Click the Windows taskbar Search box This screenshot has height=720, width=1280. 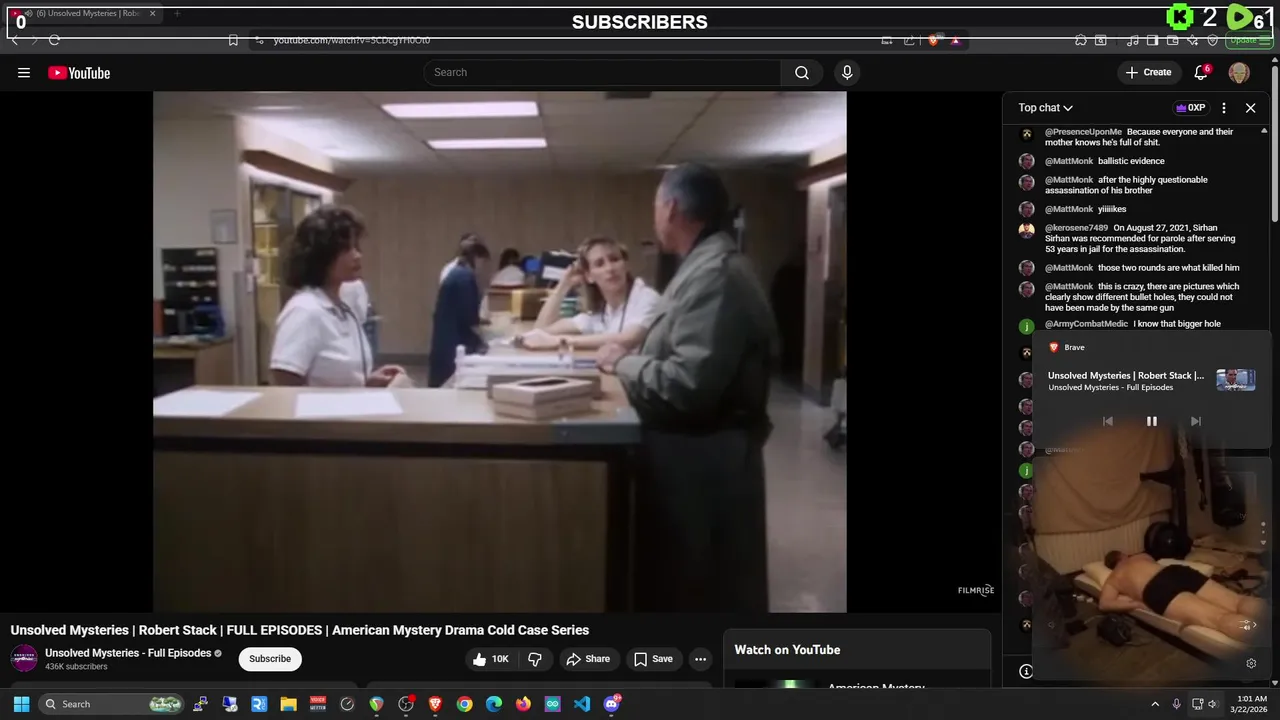(112, 704)
